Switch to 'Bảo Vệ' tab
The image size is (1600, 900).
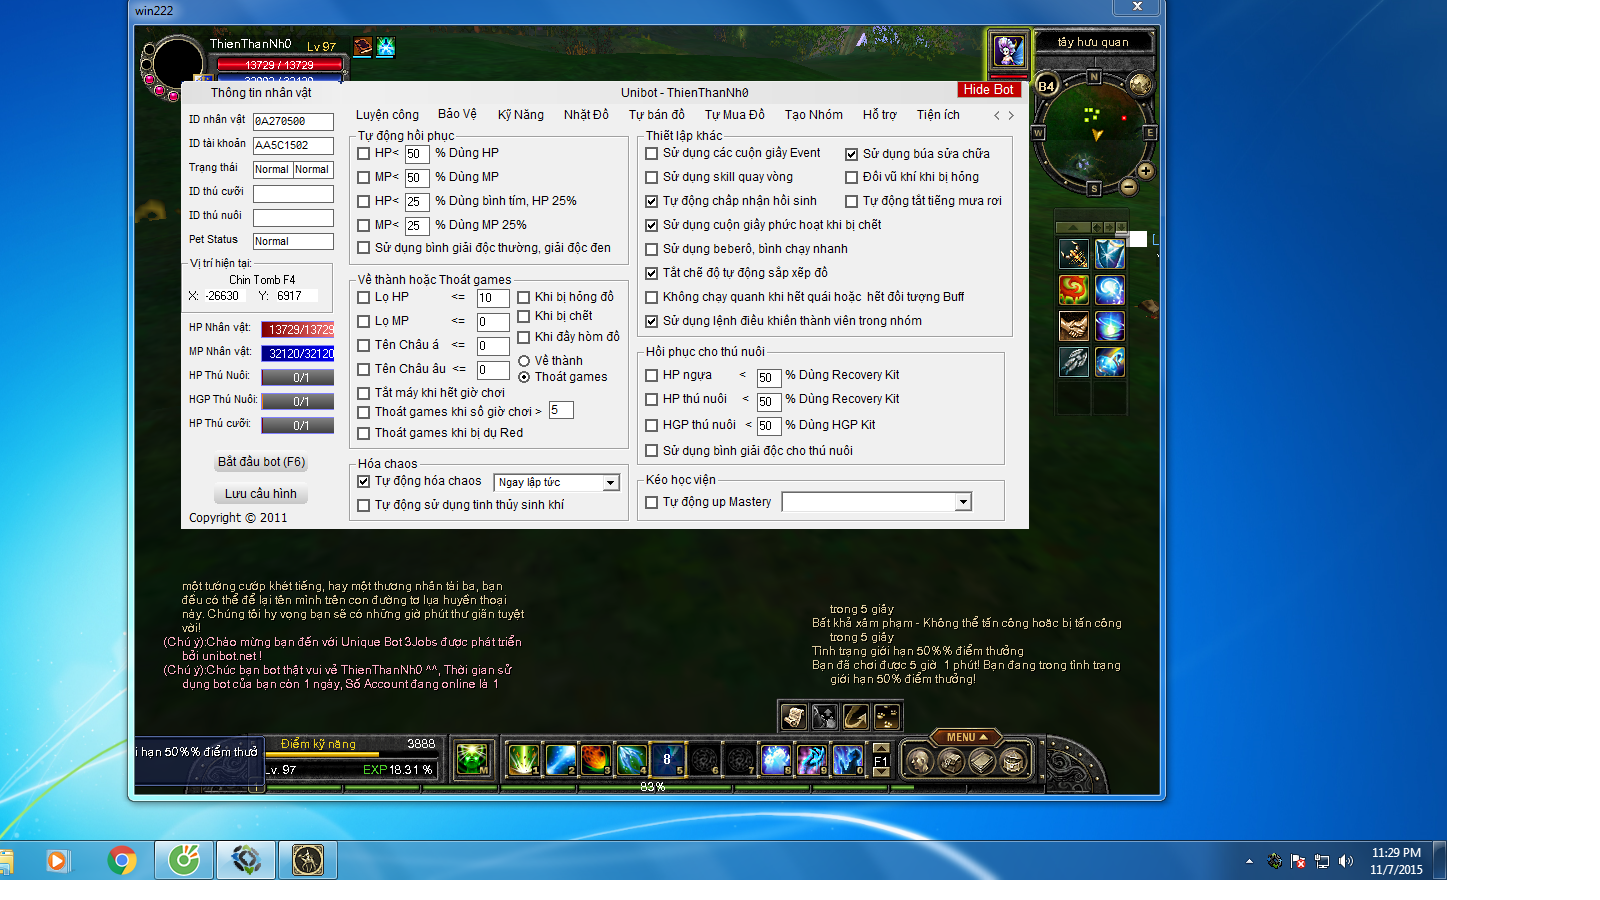(x=457, y=114)
